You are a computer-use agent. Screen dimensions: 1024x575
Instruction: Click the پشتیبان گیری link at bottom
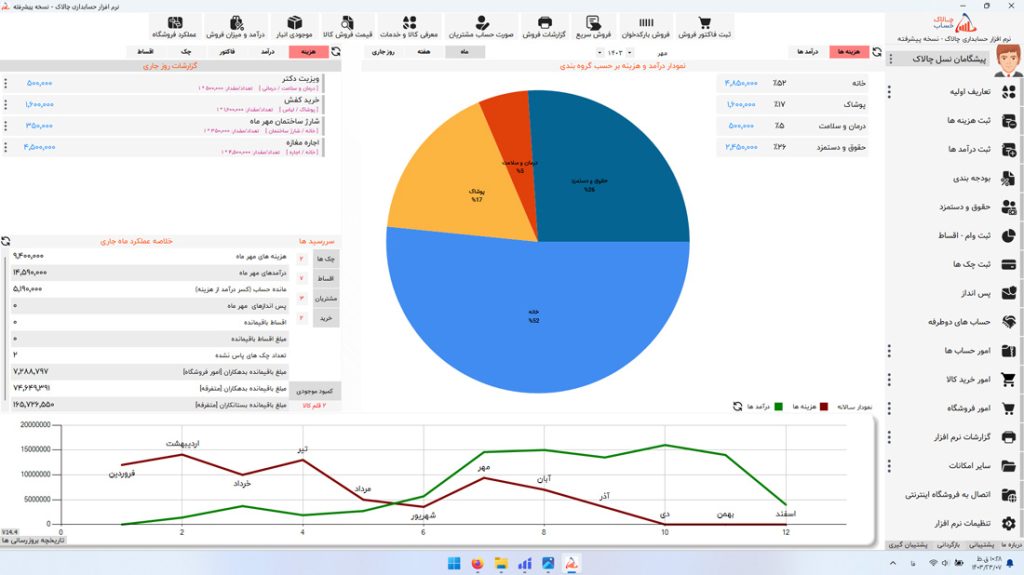[x=909, y=545]
